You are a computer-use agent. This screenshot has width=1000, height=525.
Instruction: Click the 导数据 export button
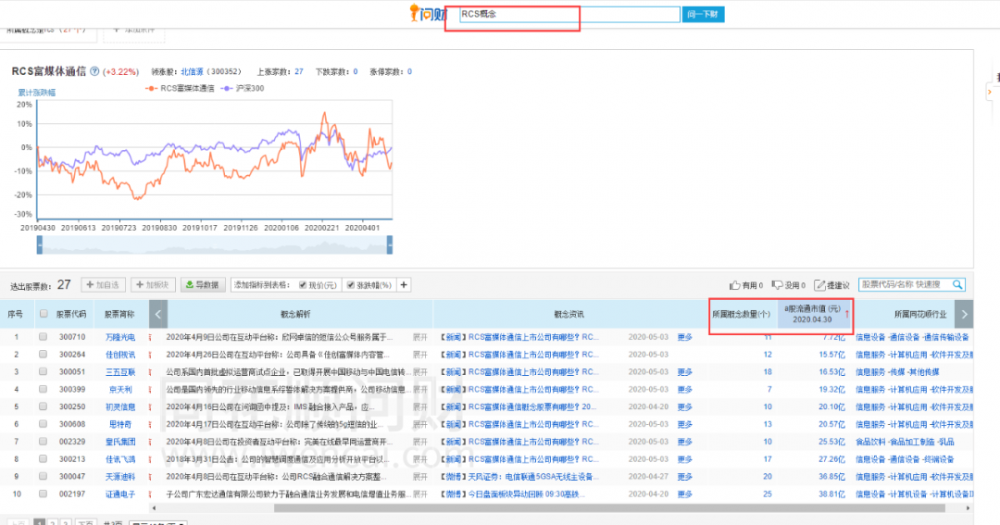202,285
